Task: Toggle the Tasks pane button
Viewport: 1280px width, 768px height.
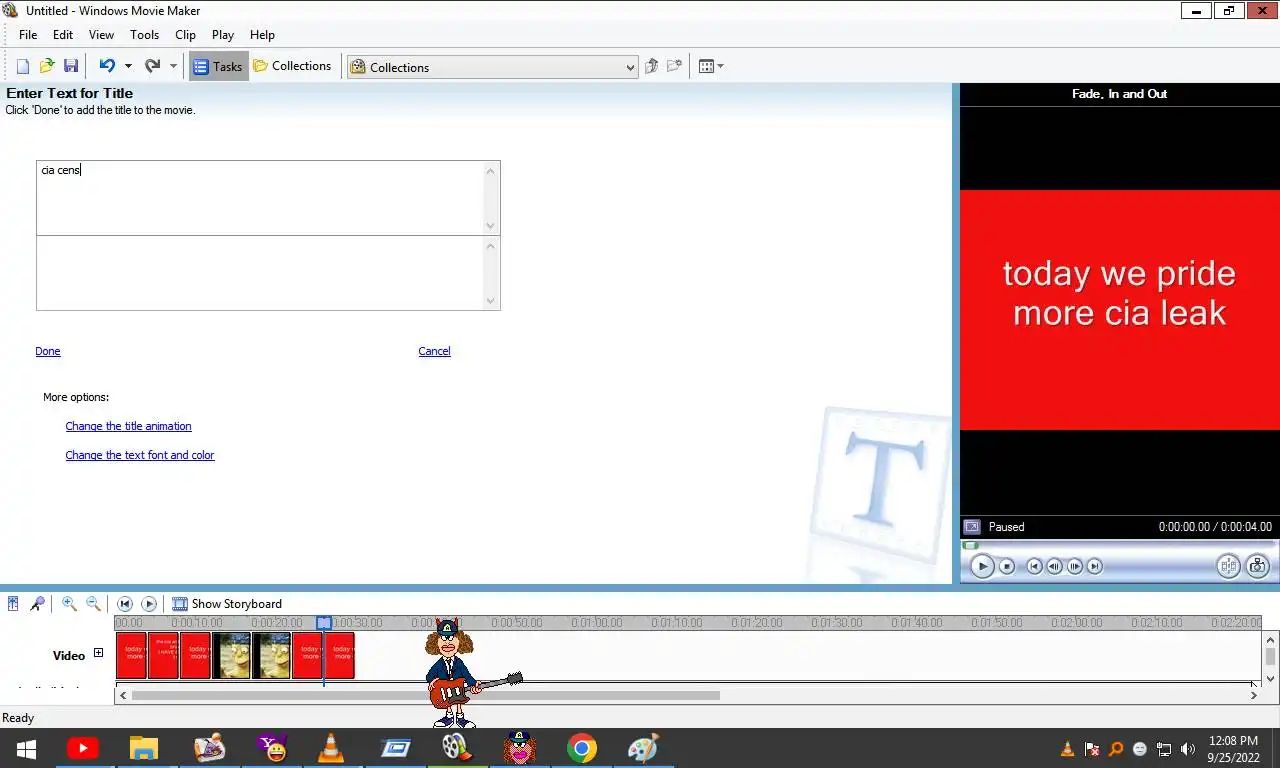Action: click(218, 66)
